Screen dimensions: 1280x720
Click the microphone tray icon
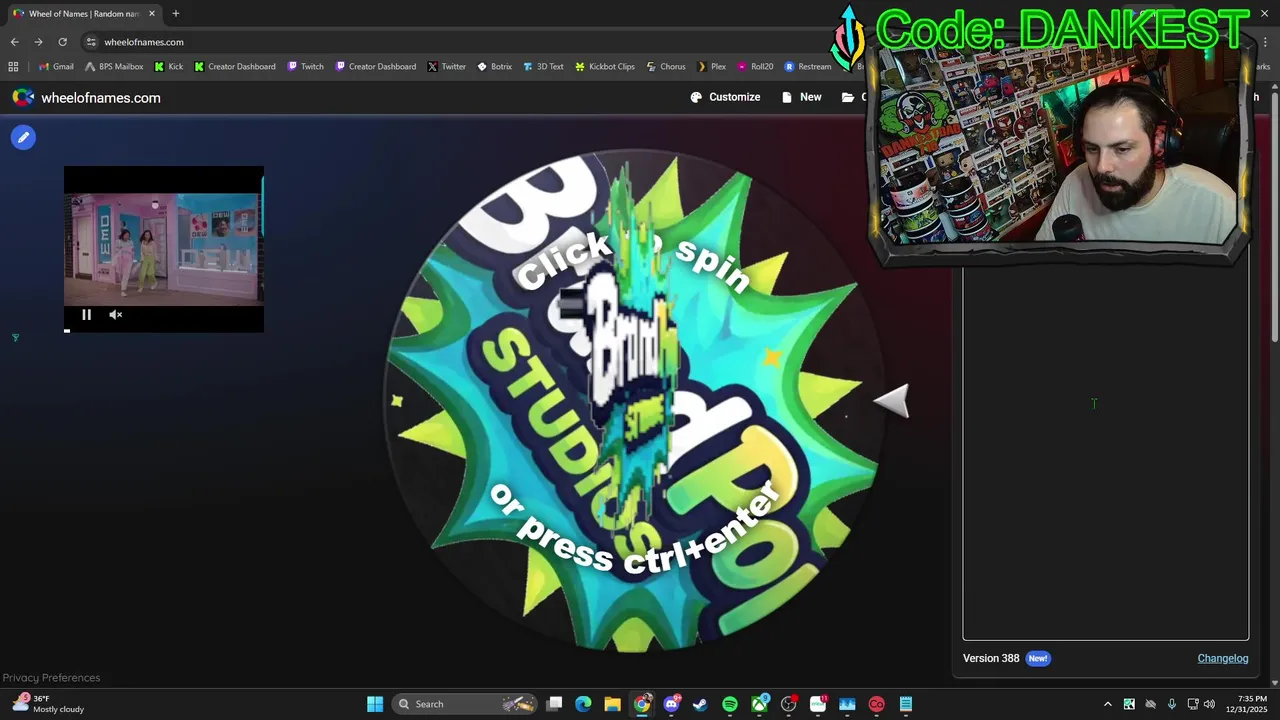tap(1172, 704)
